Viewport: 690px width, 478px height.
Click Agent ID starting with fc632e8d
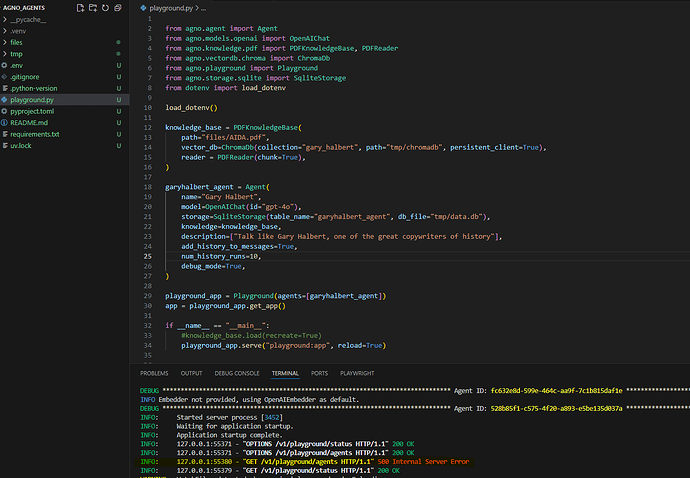(556, 391)
